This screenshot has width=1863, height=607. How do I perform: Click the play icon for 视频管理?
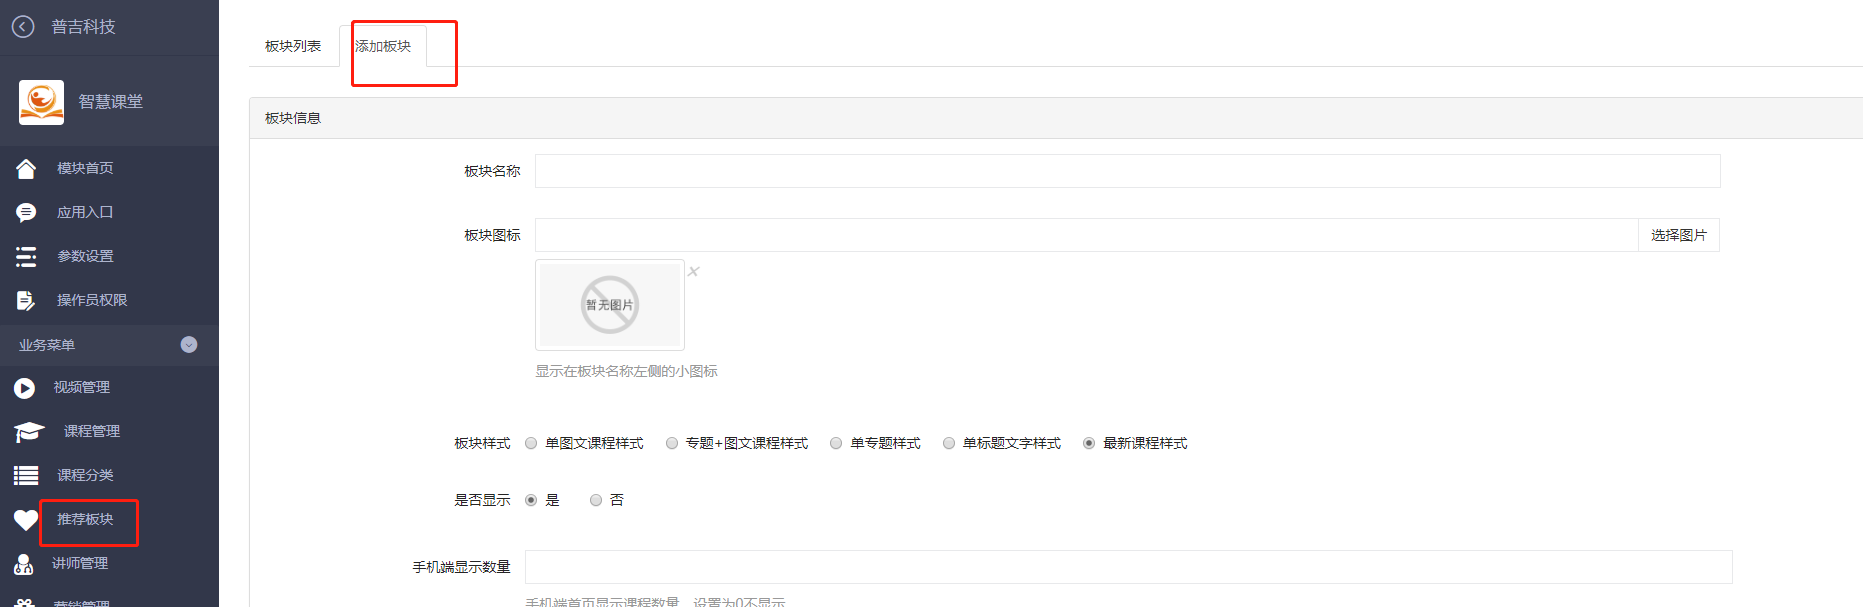click(25, 388)
